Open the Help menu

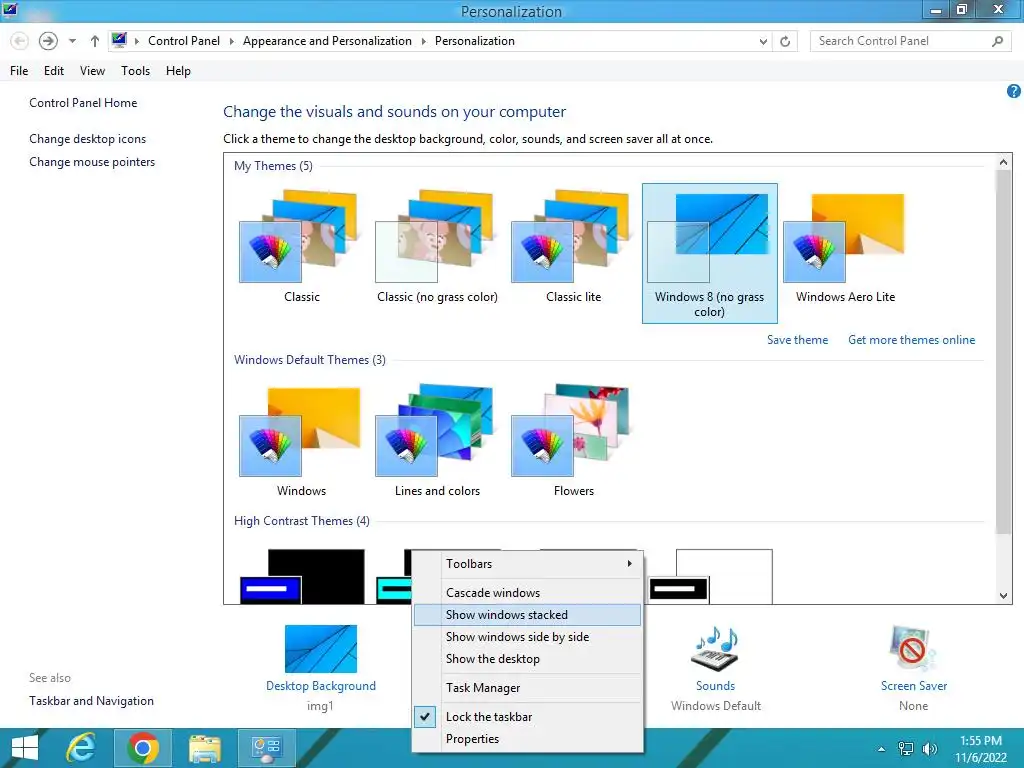point(178,71)
